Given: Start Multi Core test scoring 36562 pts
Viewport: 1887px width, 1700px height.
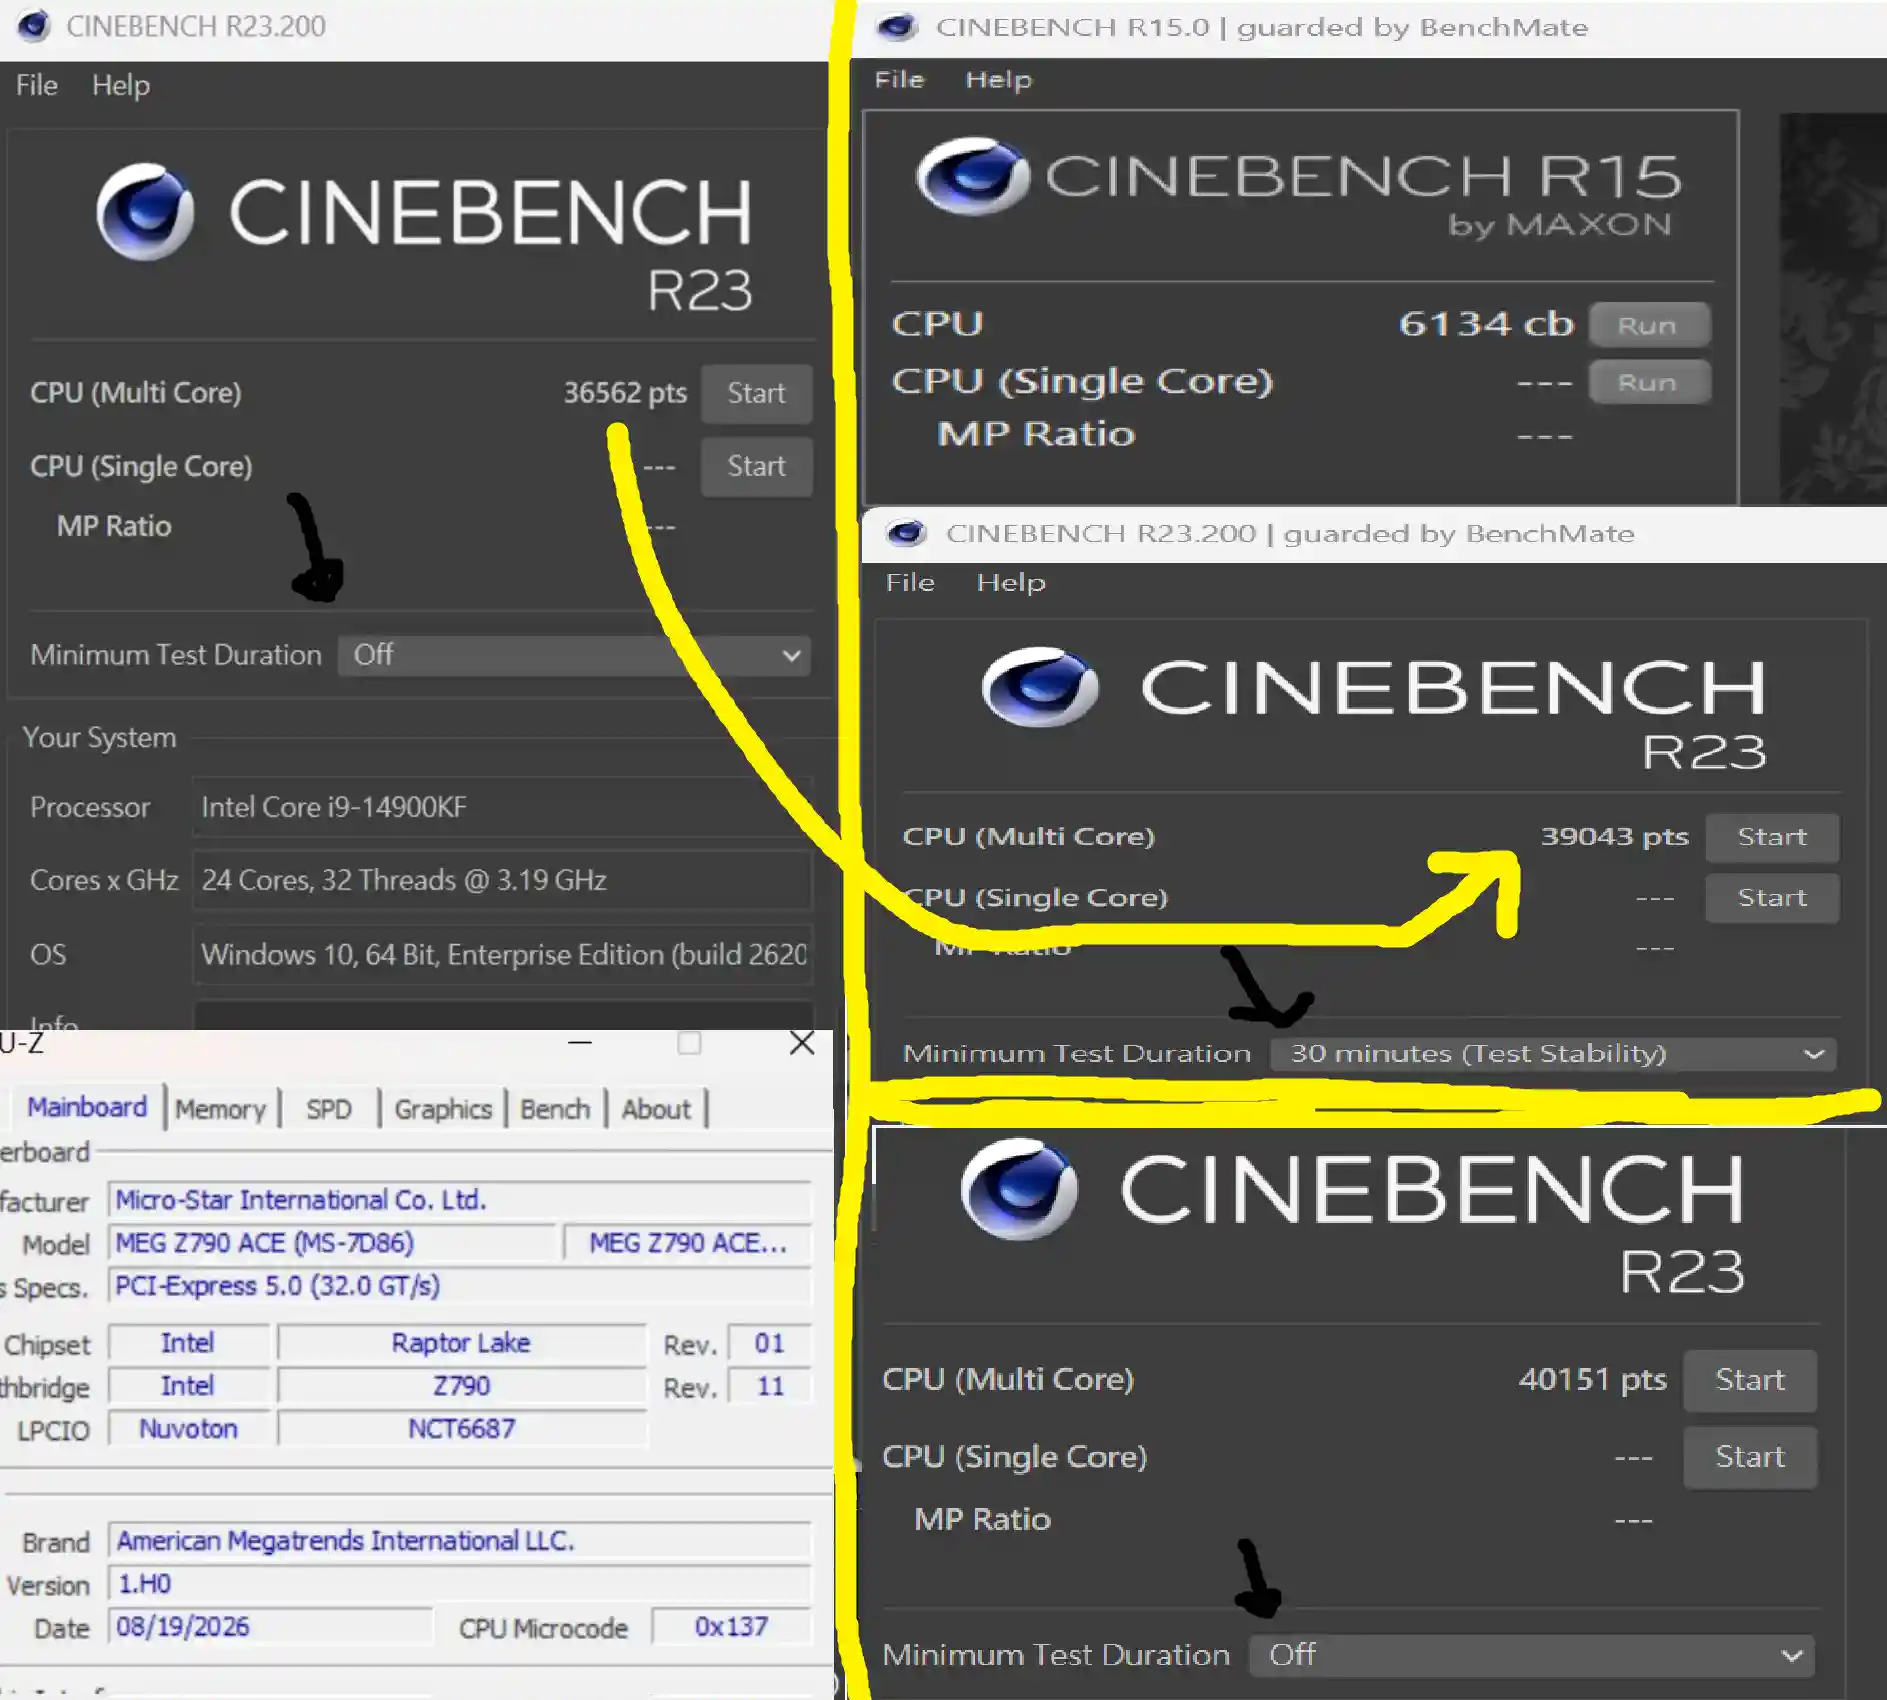Looking at the screenshot, I should click(x=756, y=393).
